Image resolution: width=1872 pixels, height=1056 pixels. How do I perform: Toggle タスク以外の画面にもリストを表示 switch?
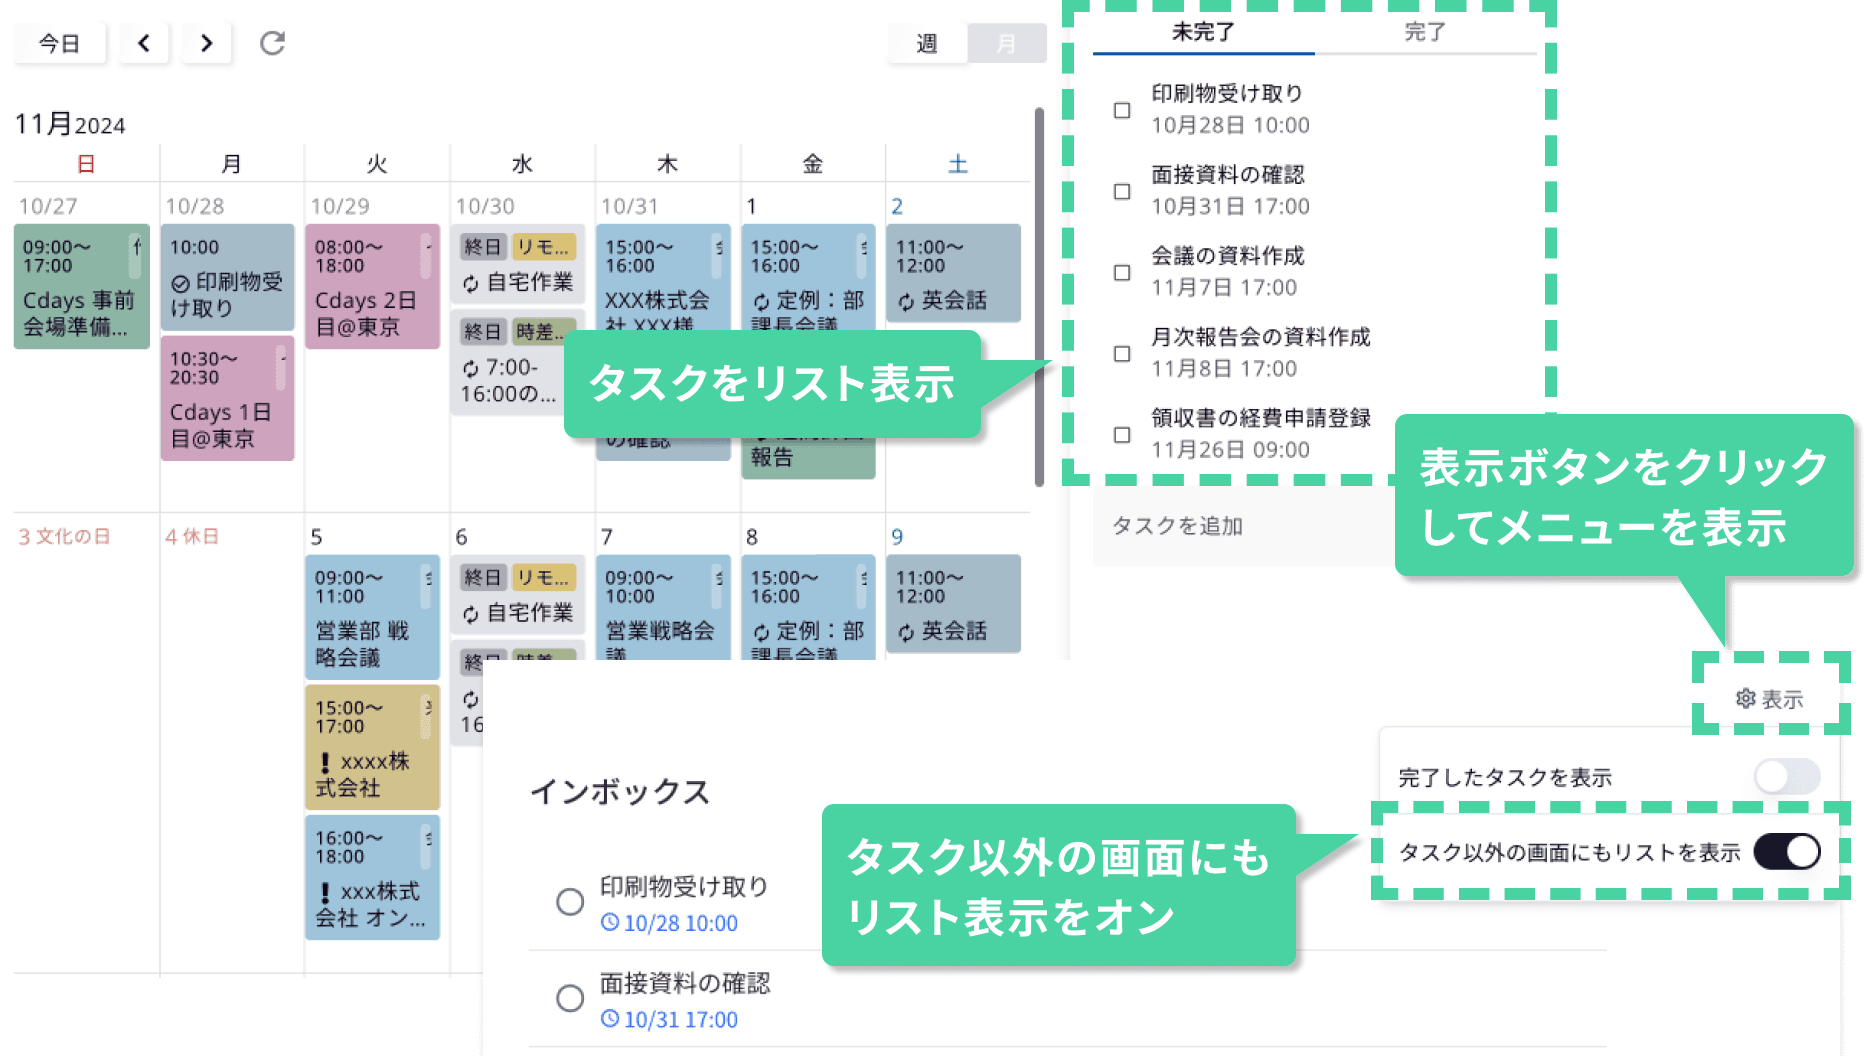tap(1786, 852)
